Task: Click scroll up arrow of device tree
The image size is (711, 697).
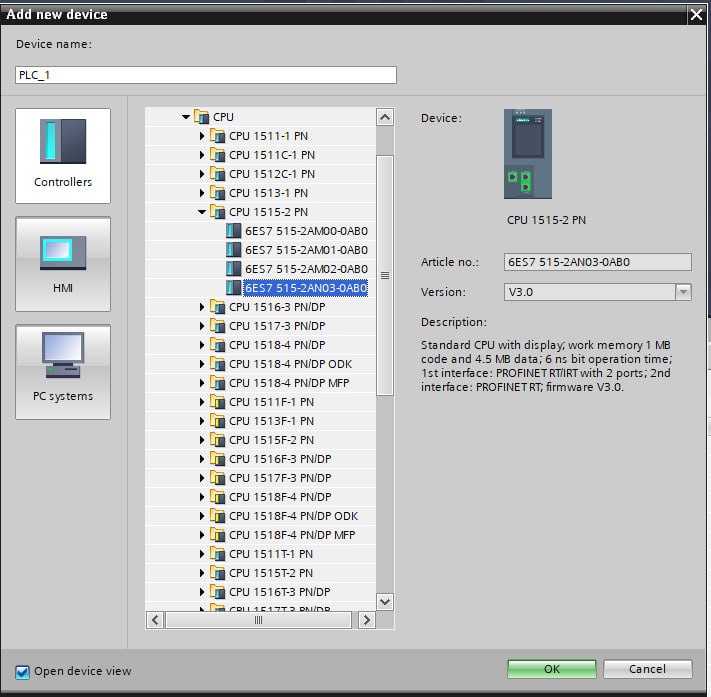Action: 385,117
